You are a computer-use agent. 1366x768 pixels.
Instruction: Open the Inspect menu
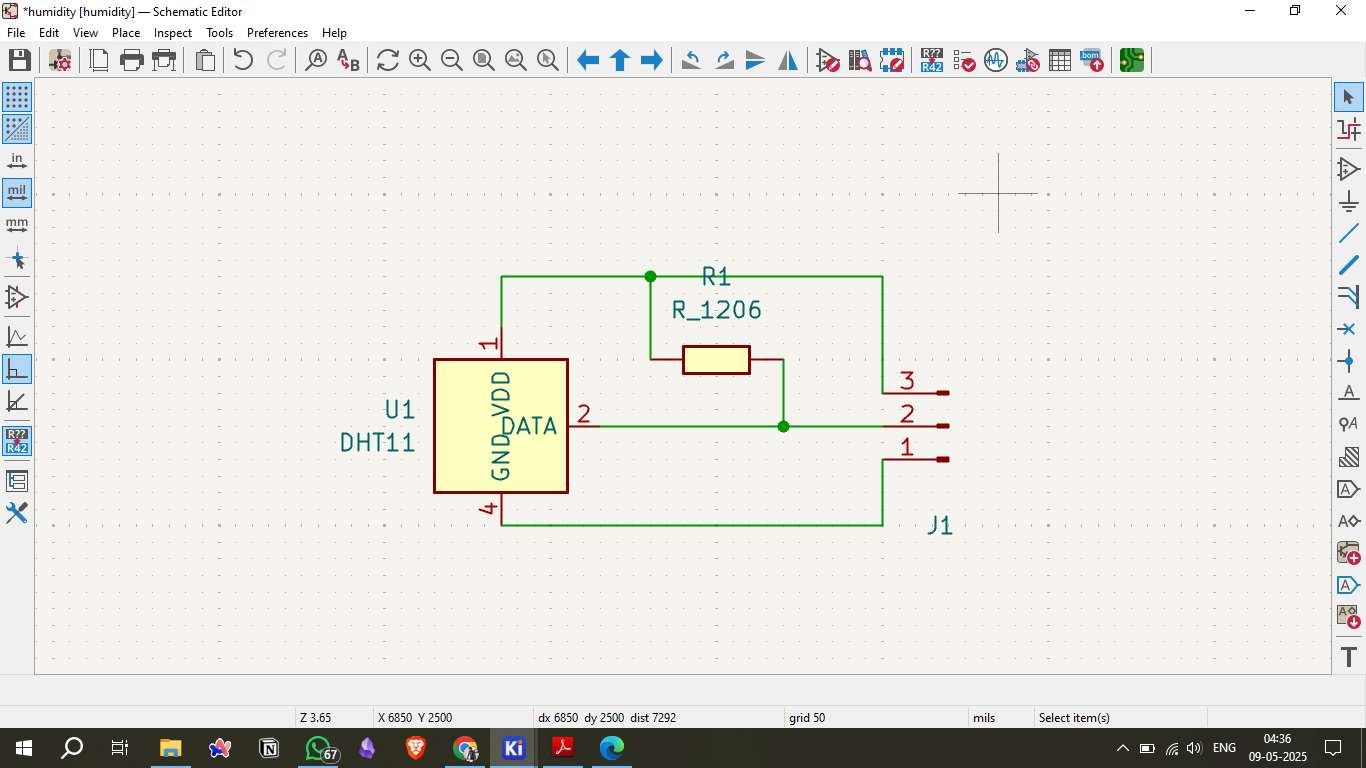tap(173, 33)
